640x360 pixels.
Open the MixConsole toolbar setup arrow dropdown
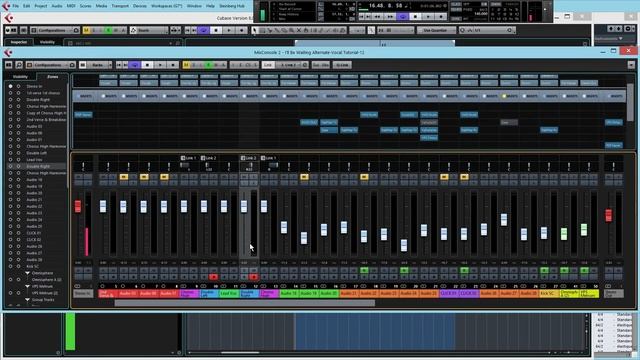(631, 65)
